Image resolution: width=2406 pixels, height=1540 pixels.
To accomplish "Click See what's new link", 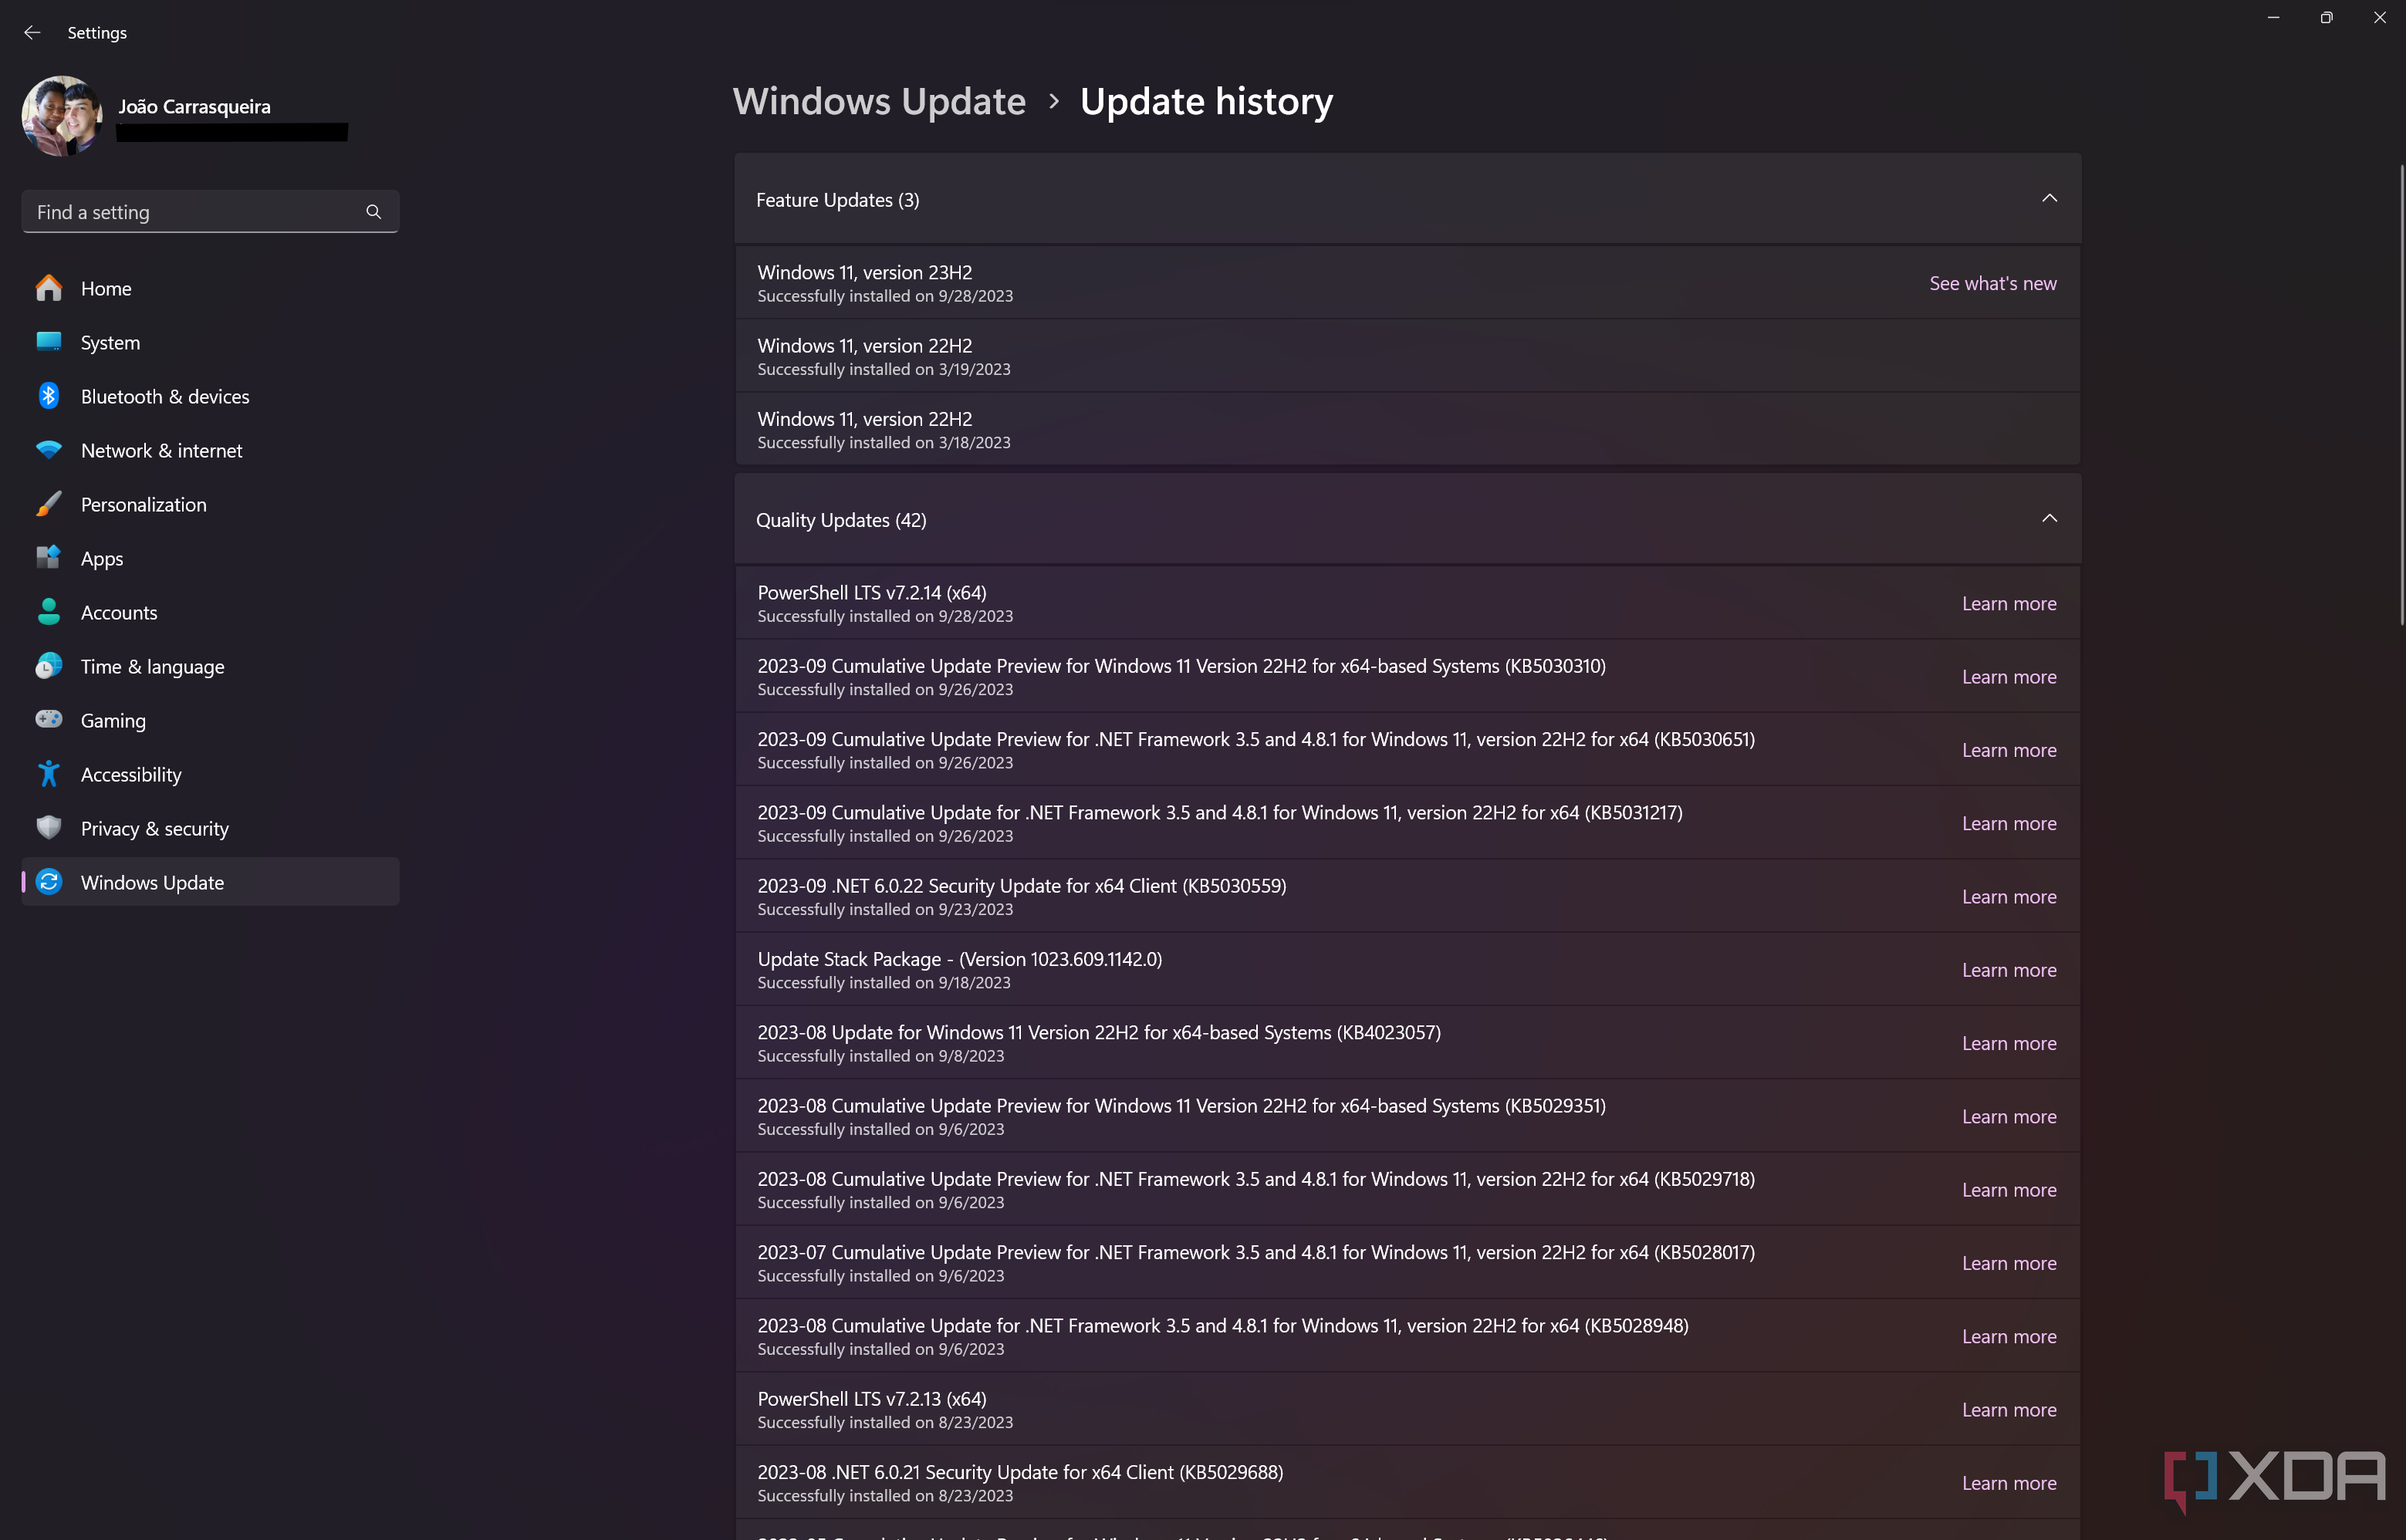I will (x=1992, y=281).
